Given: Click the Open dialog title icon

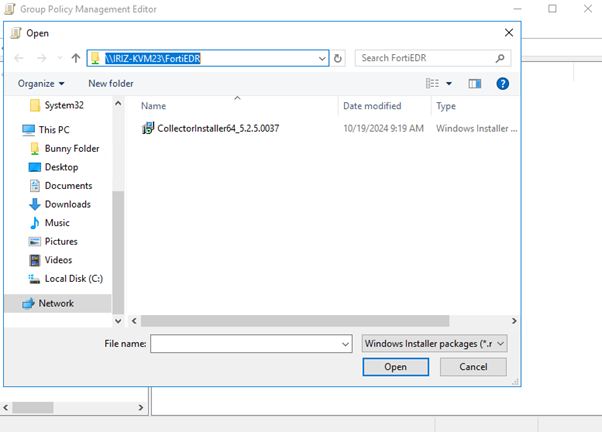Looking at the screenshot, I should click(16, 33).
